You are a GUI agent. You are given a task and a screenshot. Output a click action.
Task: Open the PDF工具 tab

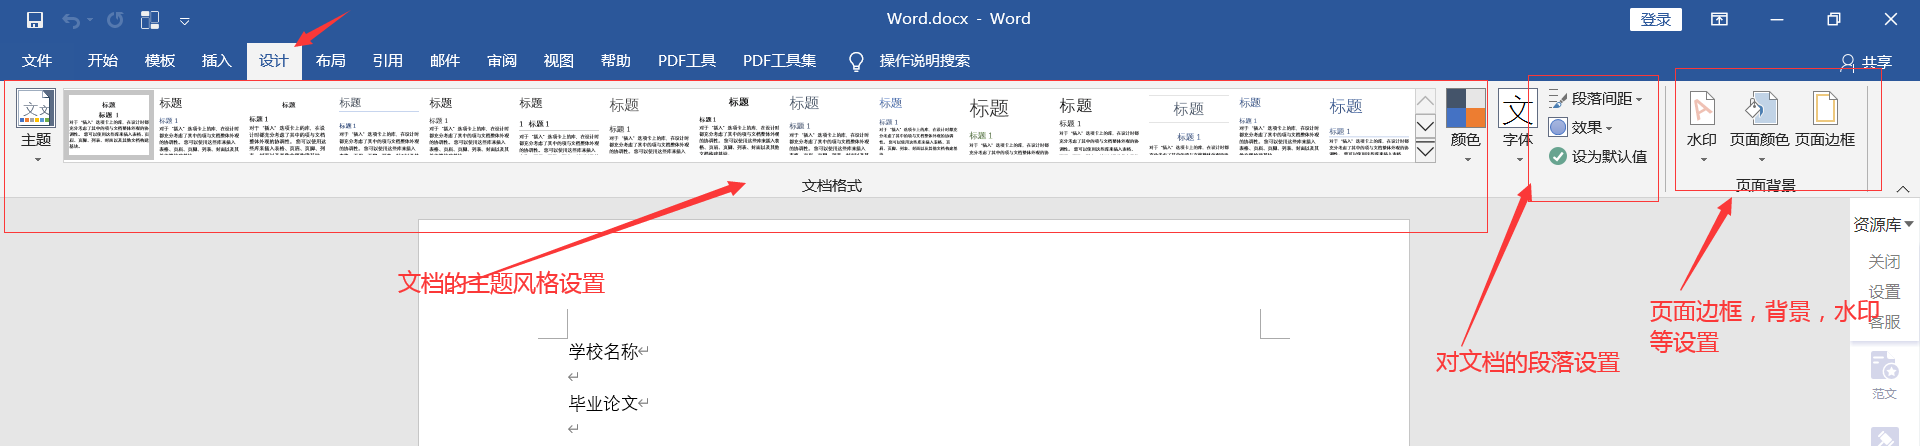(687, 61)
